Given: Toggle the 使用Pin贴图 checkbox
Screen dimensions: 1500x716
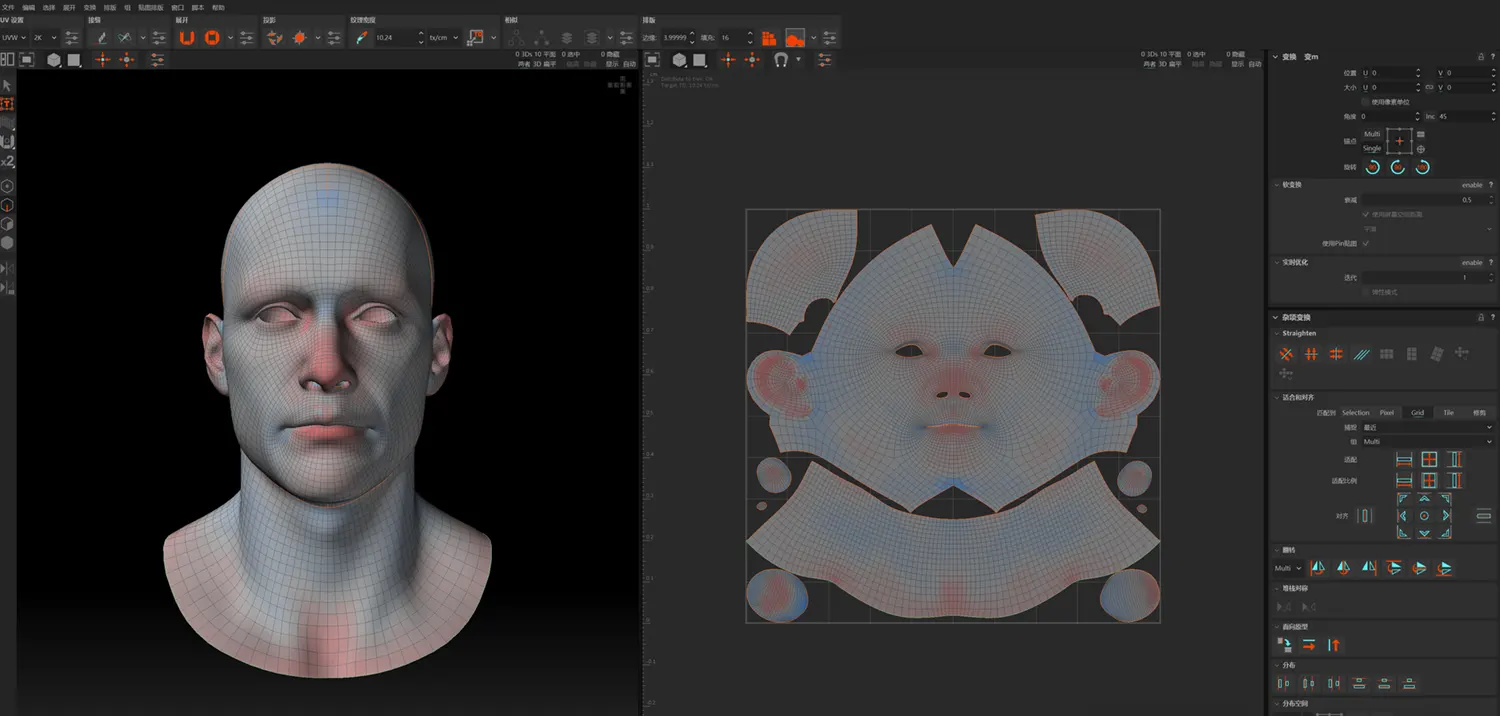Looking at the screenshot, I should tap(1365, 243).
